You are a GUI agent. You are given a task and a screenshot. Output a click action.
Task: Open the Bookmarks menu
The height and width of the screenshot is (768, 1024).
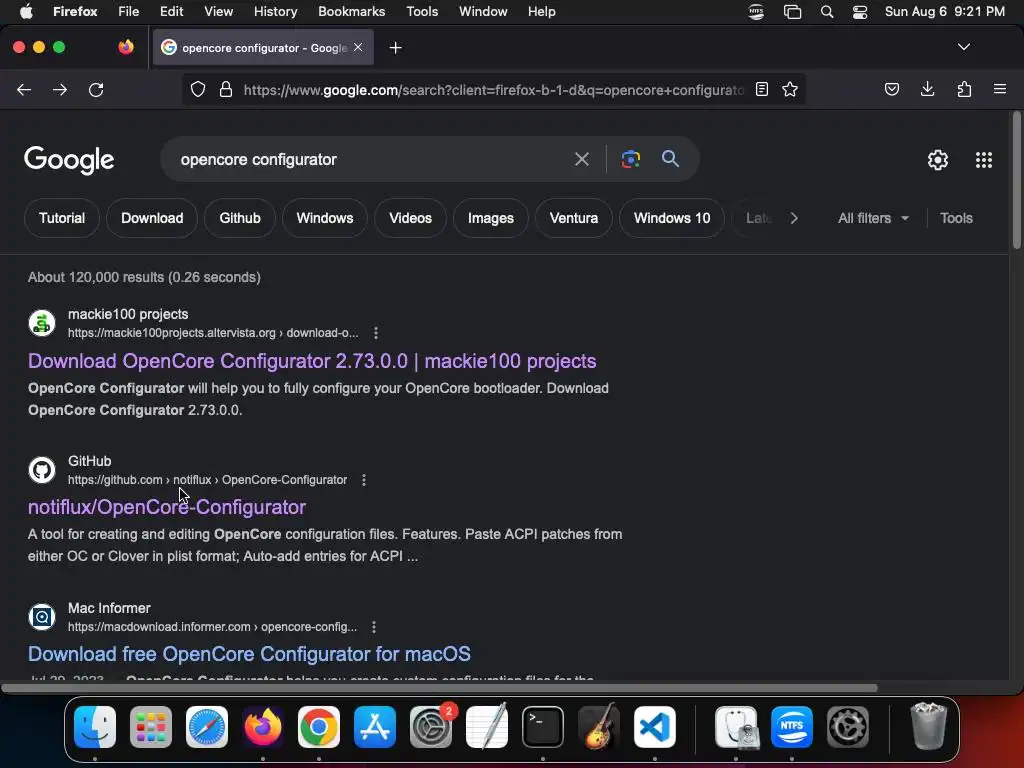point(351,12)
